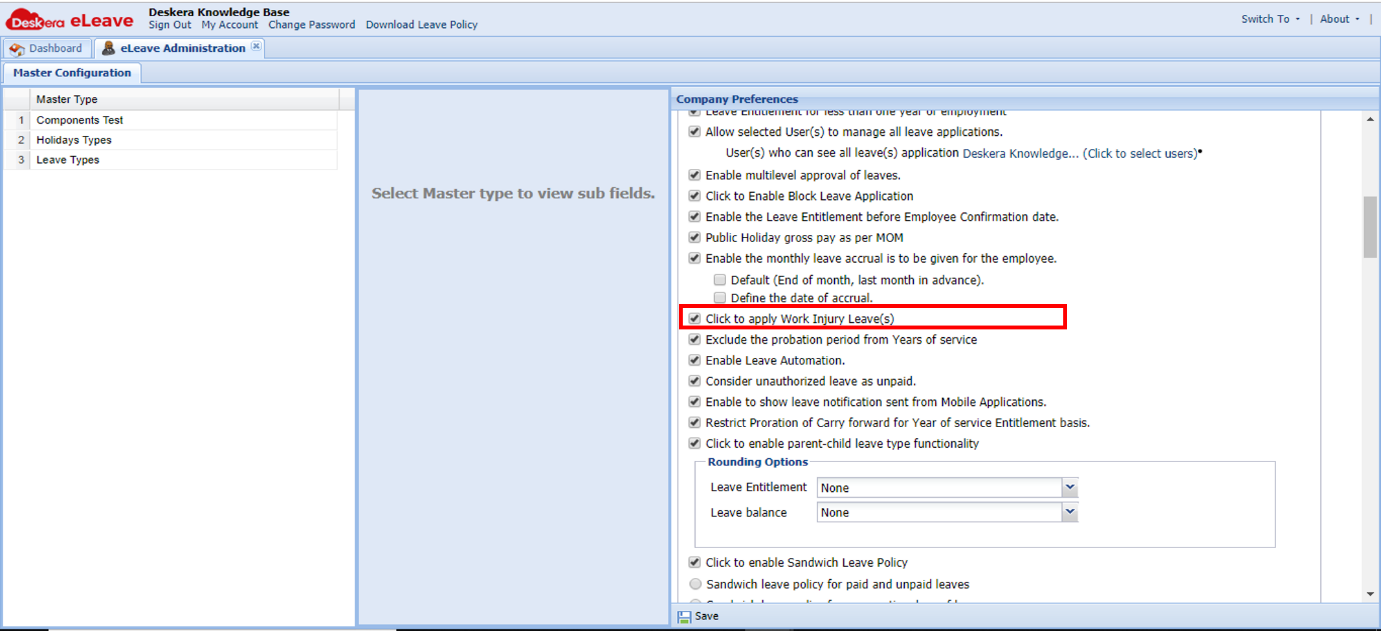The height and width of the screenshot is (631, 1381).
Task: Click the Save floppy disk icon
Action: click(685, 615)
